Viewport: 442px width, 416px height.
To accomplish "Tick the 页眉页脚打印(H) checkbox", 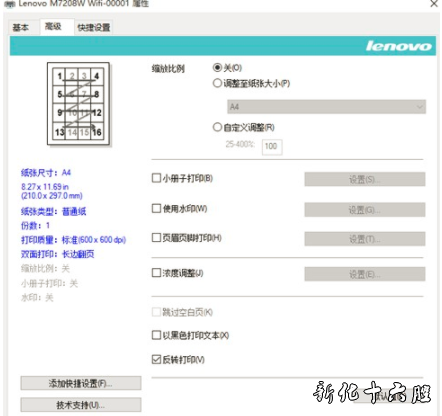I will click(x=156, y=238).
